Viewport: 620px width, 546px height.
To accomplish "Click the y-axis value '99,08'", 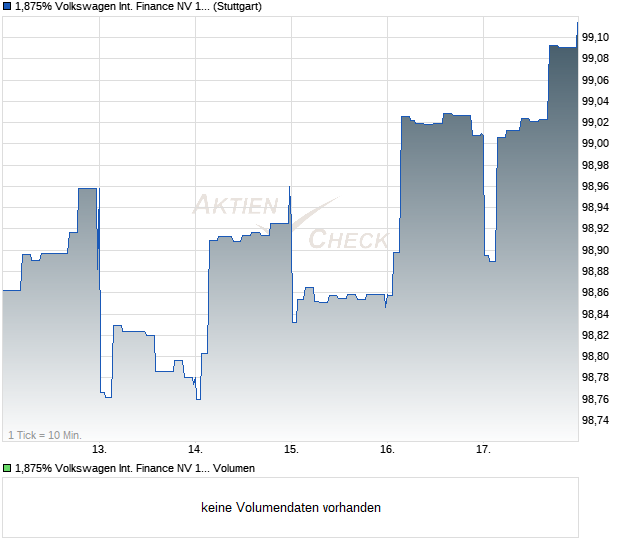I will (595, 59).
